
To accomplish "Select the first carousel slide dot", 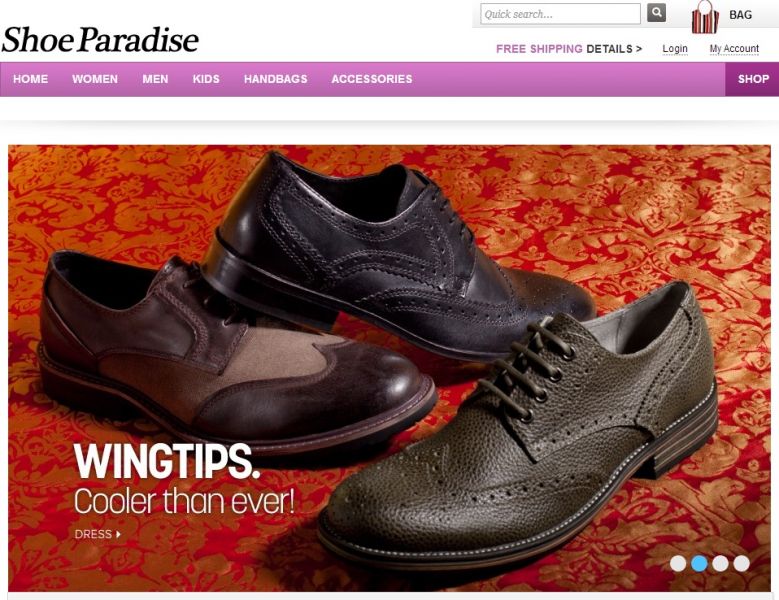I will coord(678,563).
